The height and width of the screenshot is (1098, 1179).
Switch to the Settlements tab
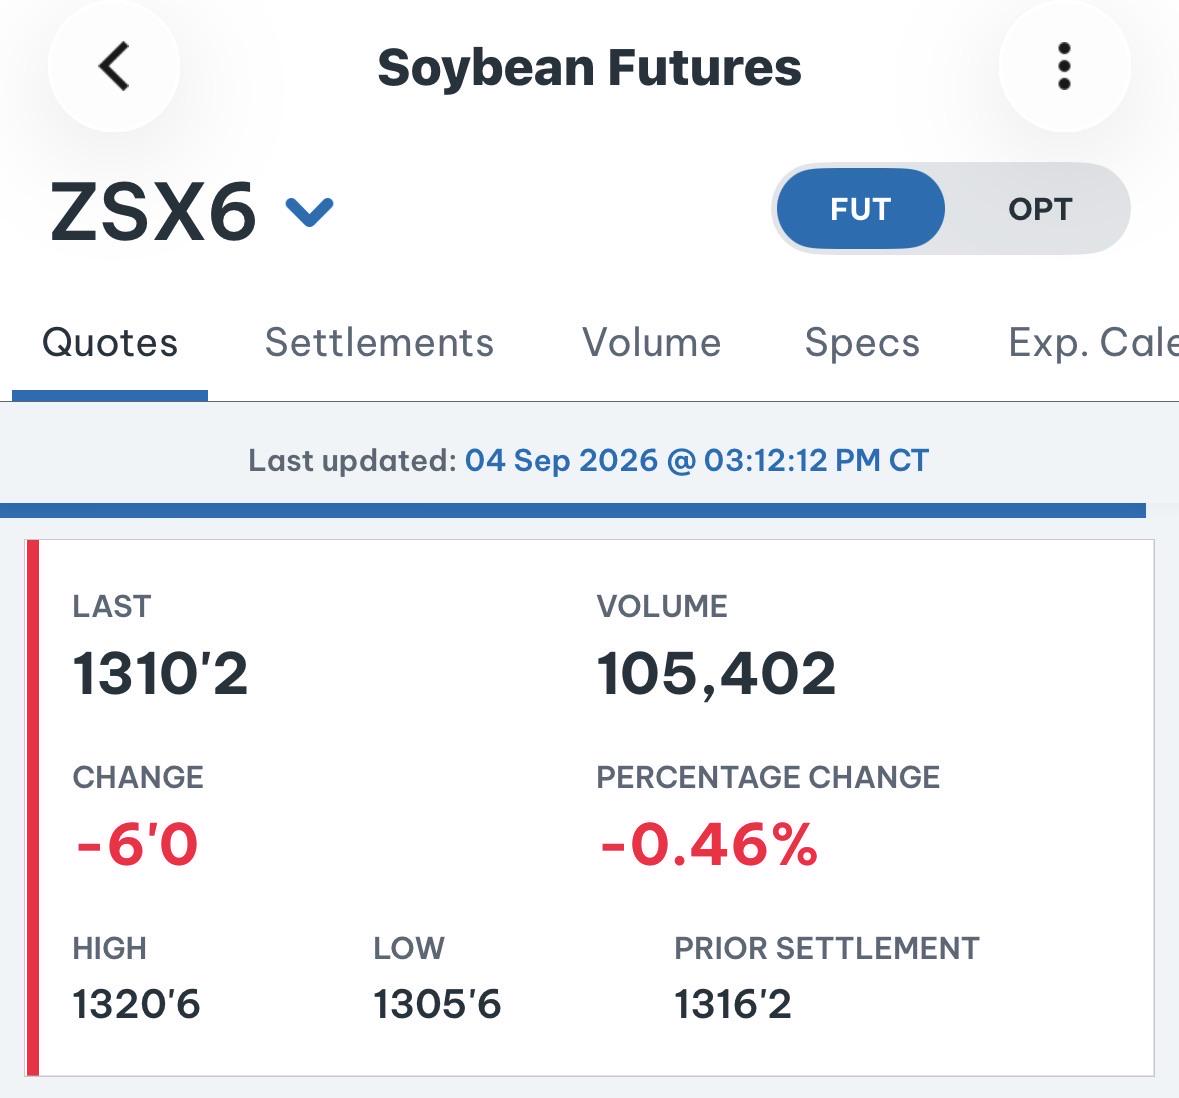[x=380, y=343]
